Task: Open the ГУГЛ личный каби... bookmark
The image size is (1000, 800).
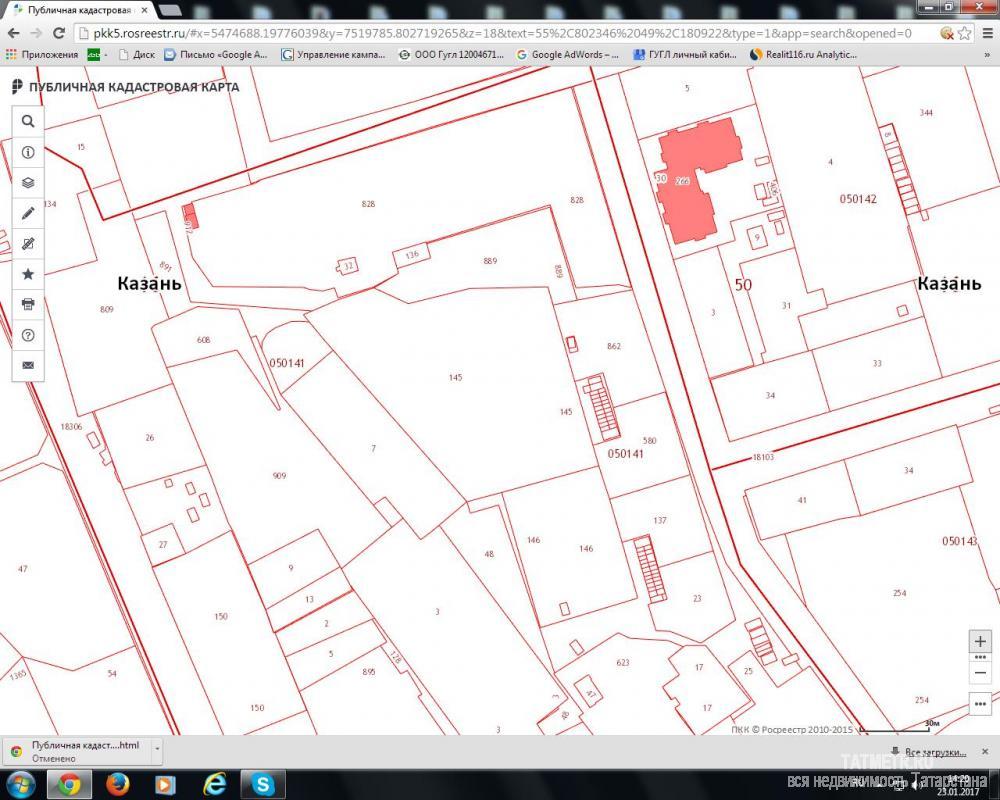Action: 685,55
